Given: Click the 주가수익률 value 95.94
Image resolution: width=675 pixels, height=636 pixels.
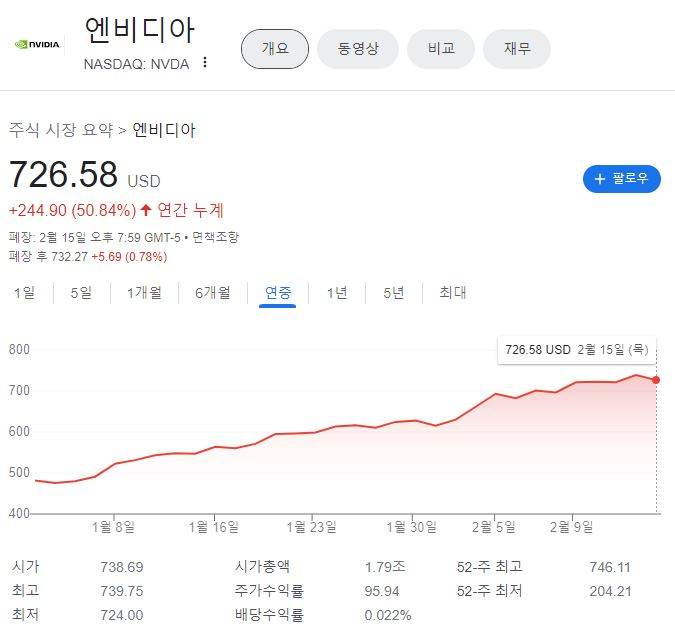Looking at the screenshot, I should point(382,591).
